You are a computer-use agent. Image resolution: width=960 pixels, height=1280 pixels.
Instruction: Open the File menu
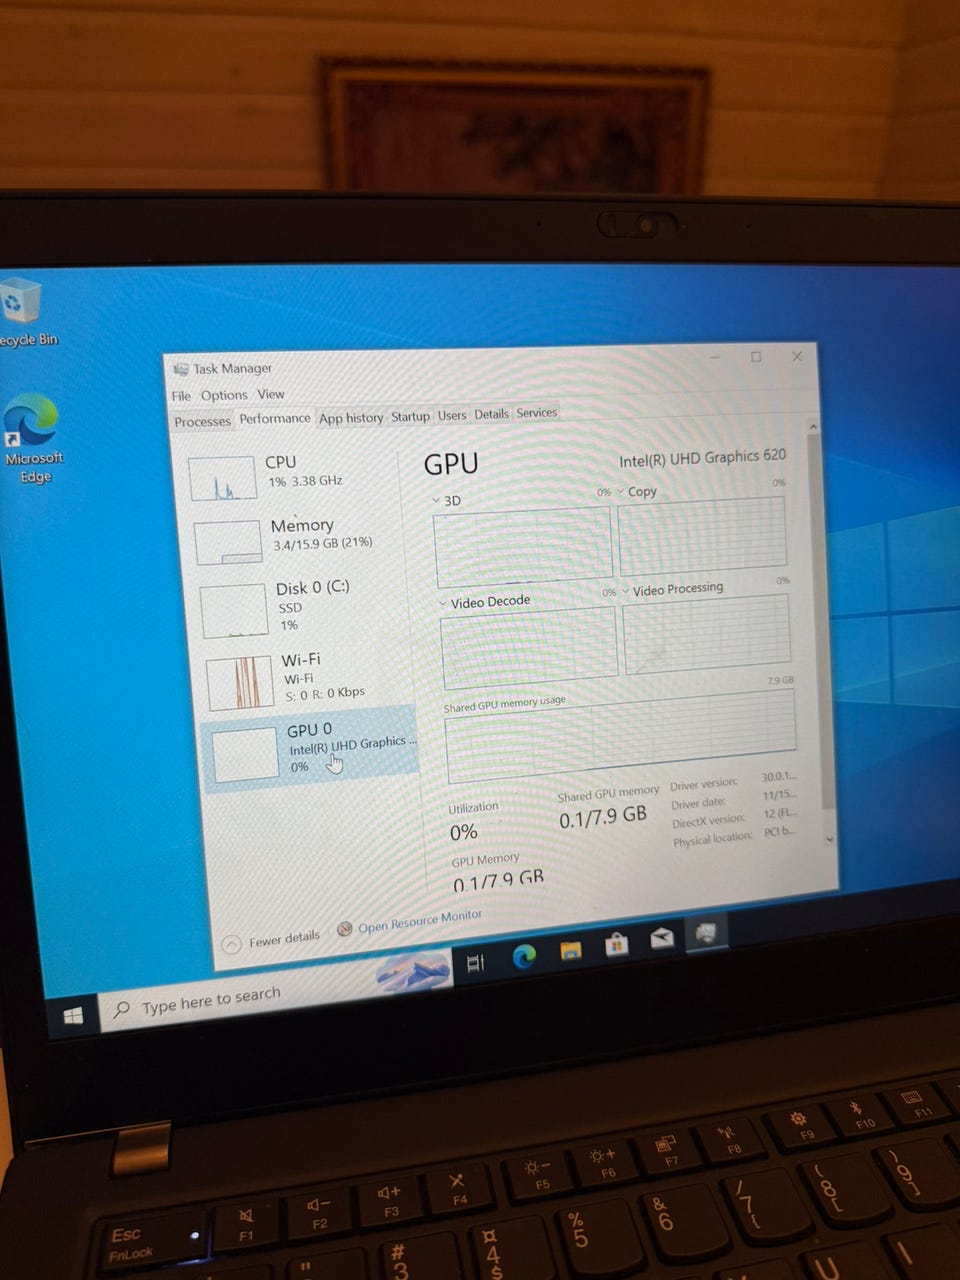pos(181,396)
